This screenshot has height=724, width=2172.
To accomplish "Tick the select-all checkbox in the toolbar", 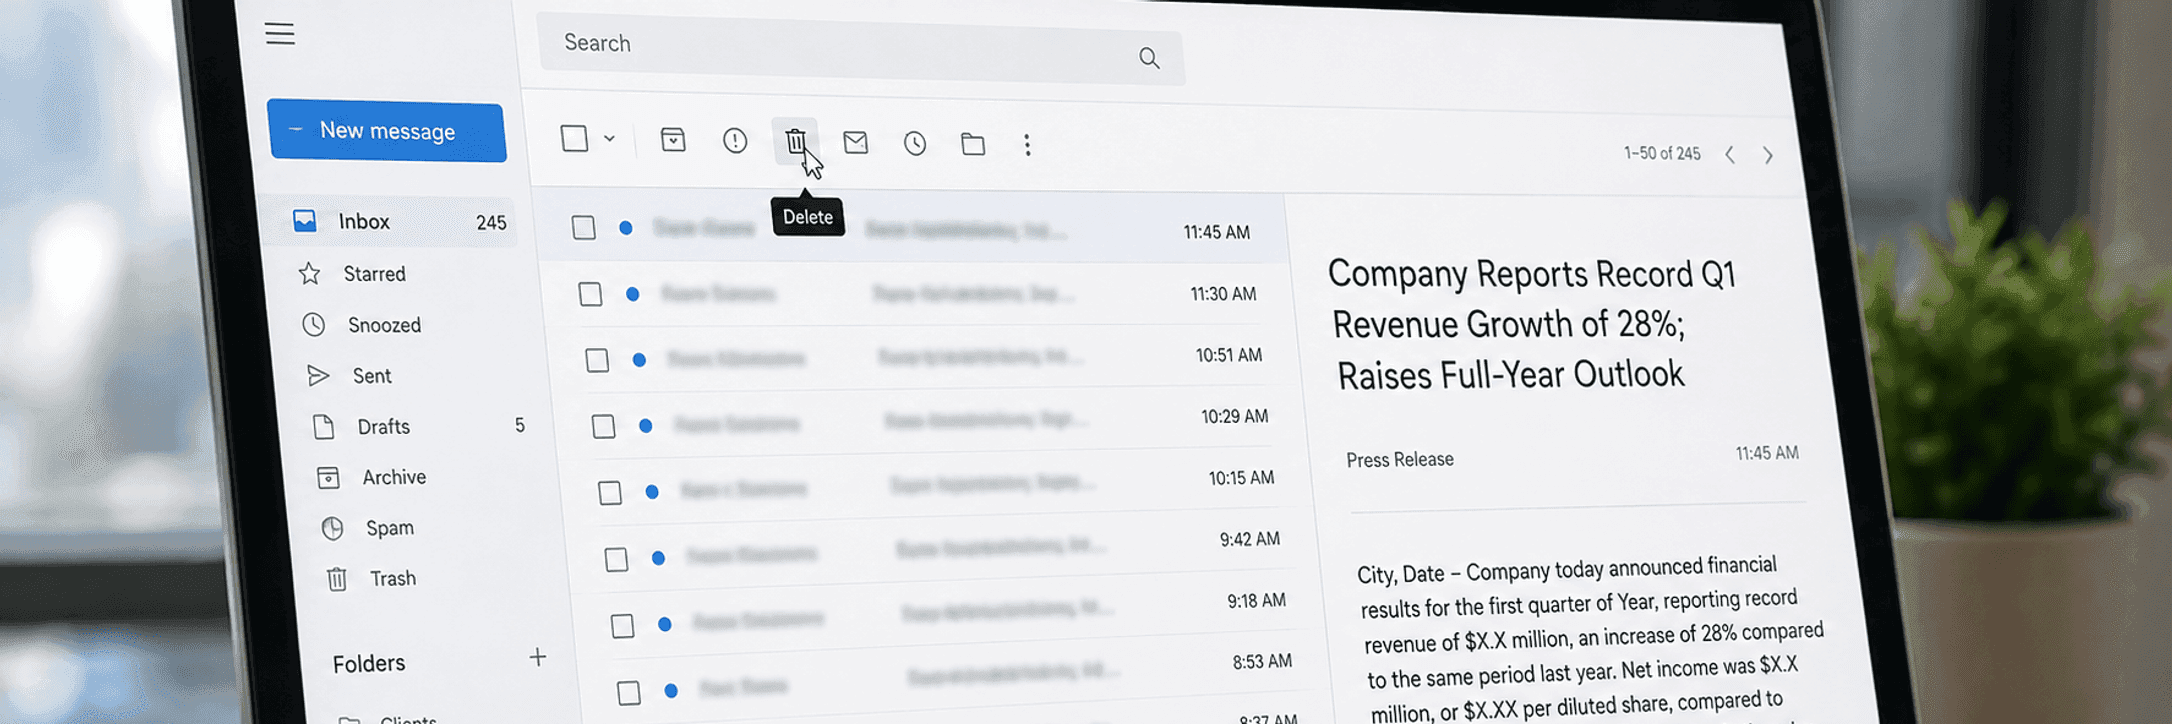I will pos(574,138).
